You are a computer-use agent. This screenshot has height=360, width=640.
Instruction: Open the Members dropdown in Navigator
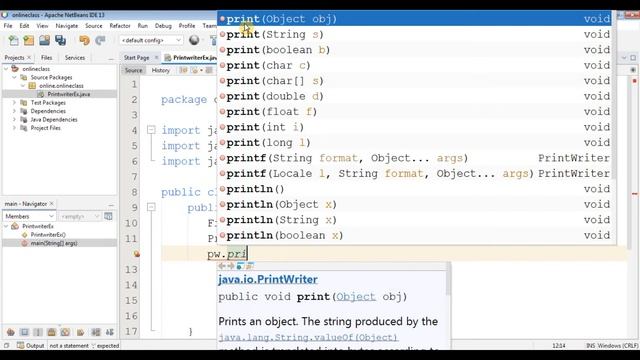click(x=29, y=216)
